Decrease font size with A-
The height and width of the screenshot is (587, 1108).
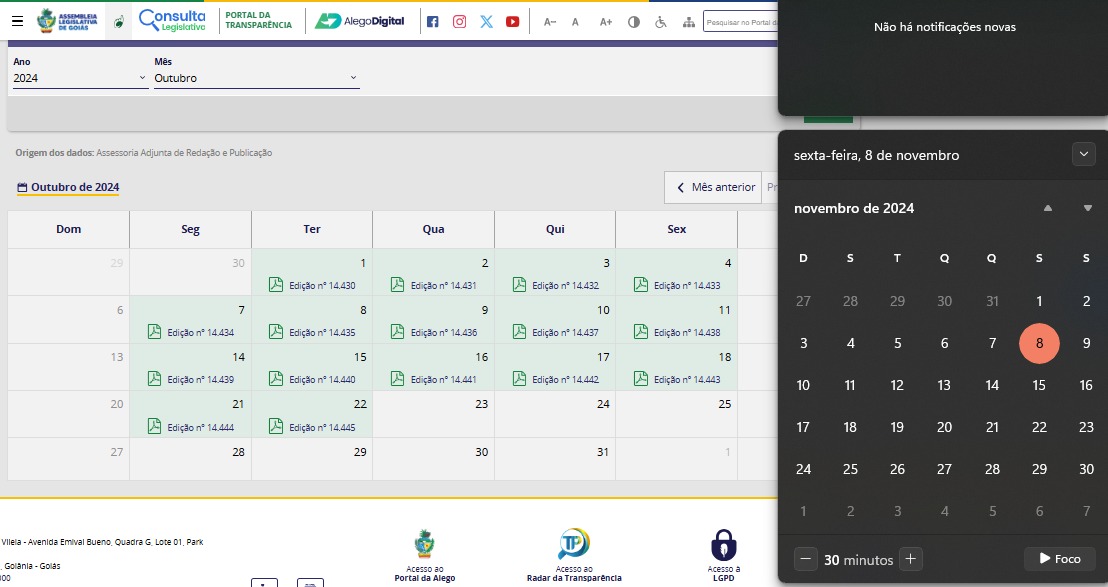point(549,21)
